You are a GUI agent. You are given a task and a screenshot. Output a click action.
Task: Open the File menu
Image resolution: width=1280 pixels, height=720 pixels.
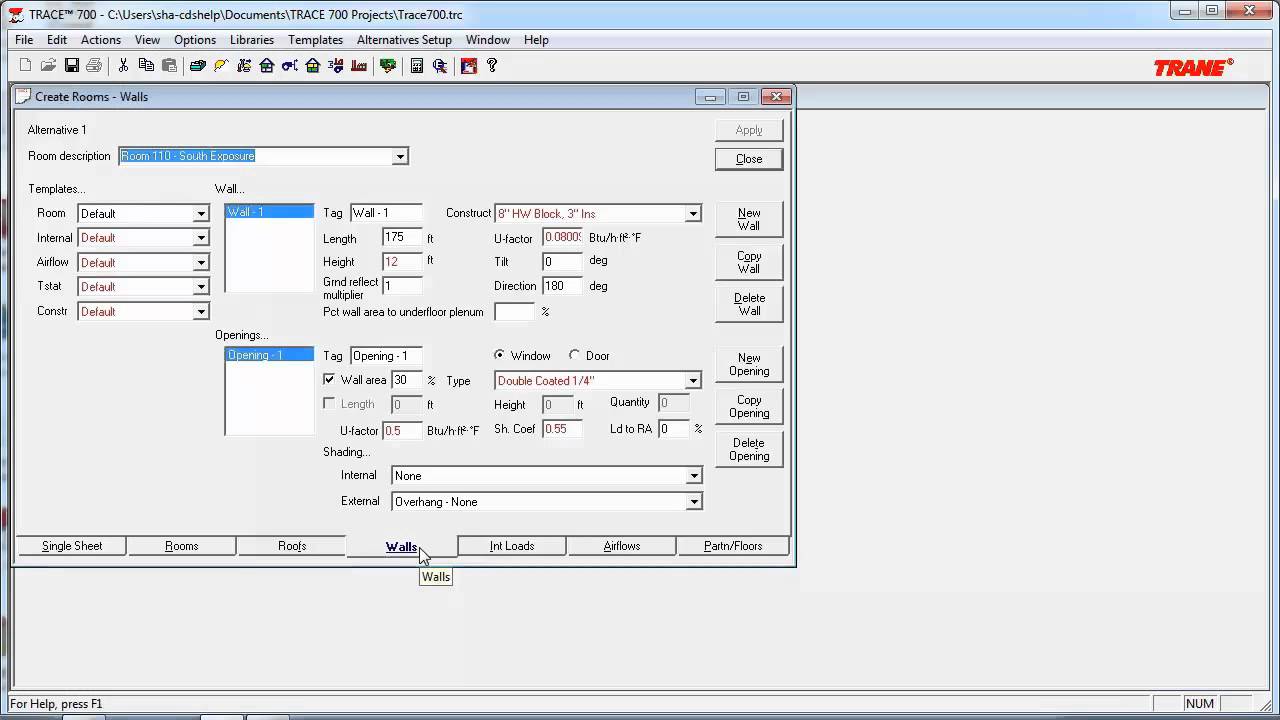click(x=24, y=40)
